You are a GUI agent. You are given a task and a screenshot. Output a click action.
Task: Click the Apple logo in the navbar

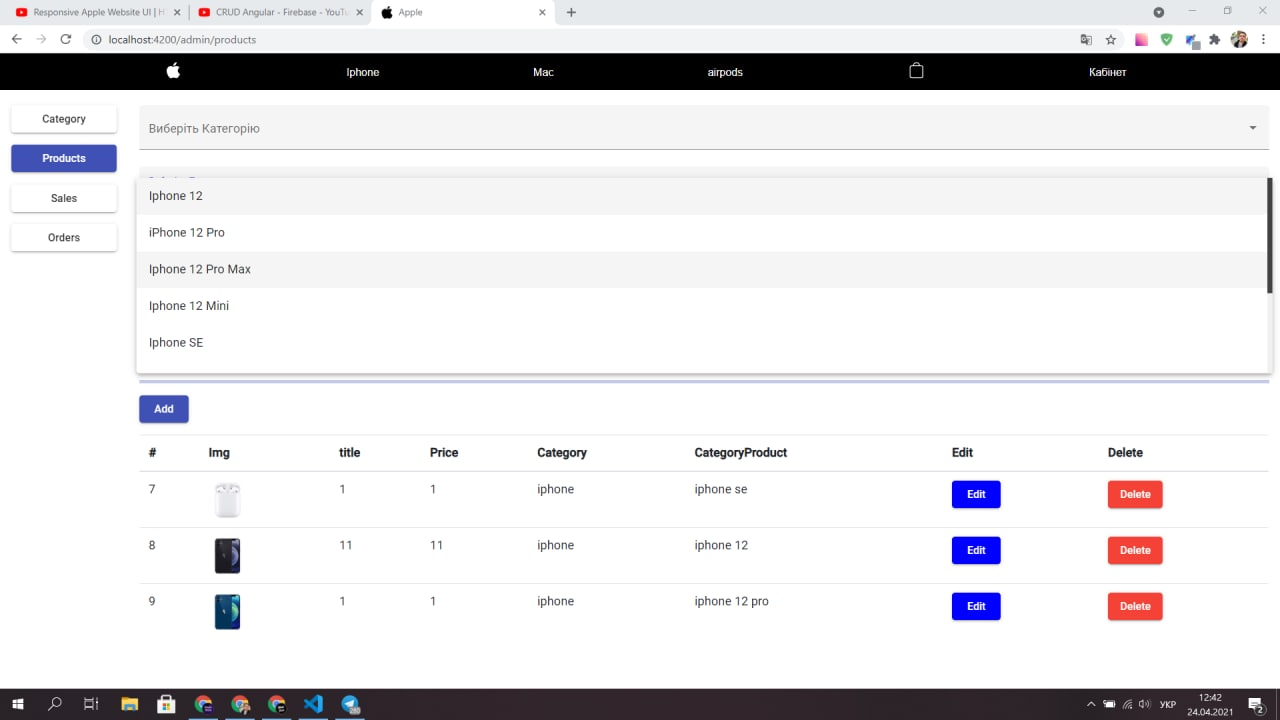pyautogui.click(x=173, y=71)
